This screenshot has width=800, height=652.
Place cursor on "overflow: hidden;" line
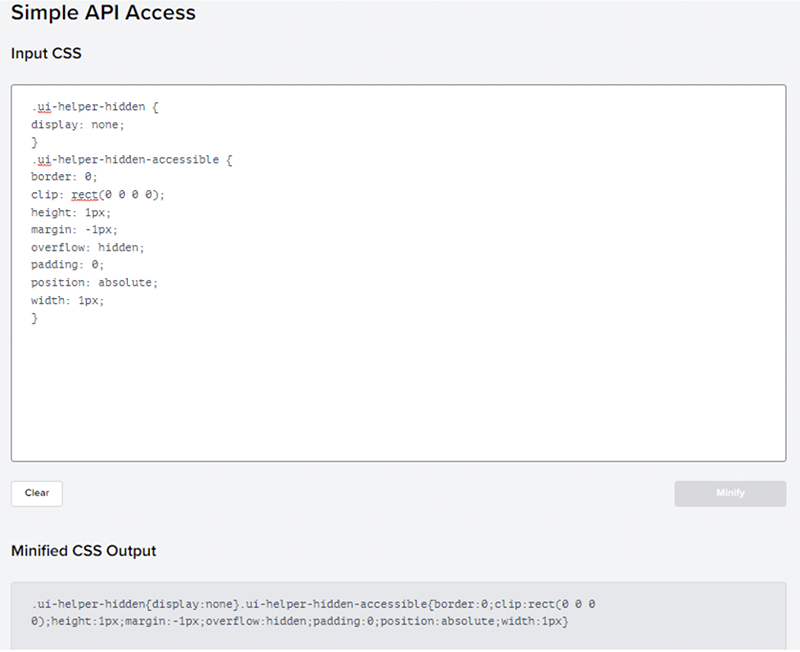[x=88, y=247]
